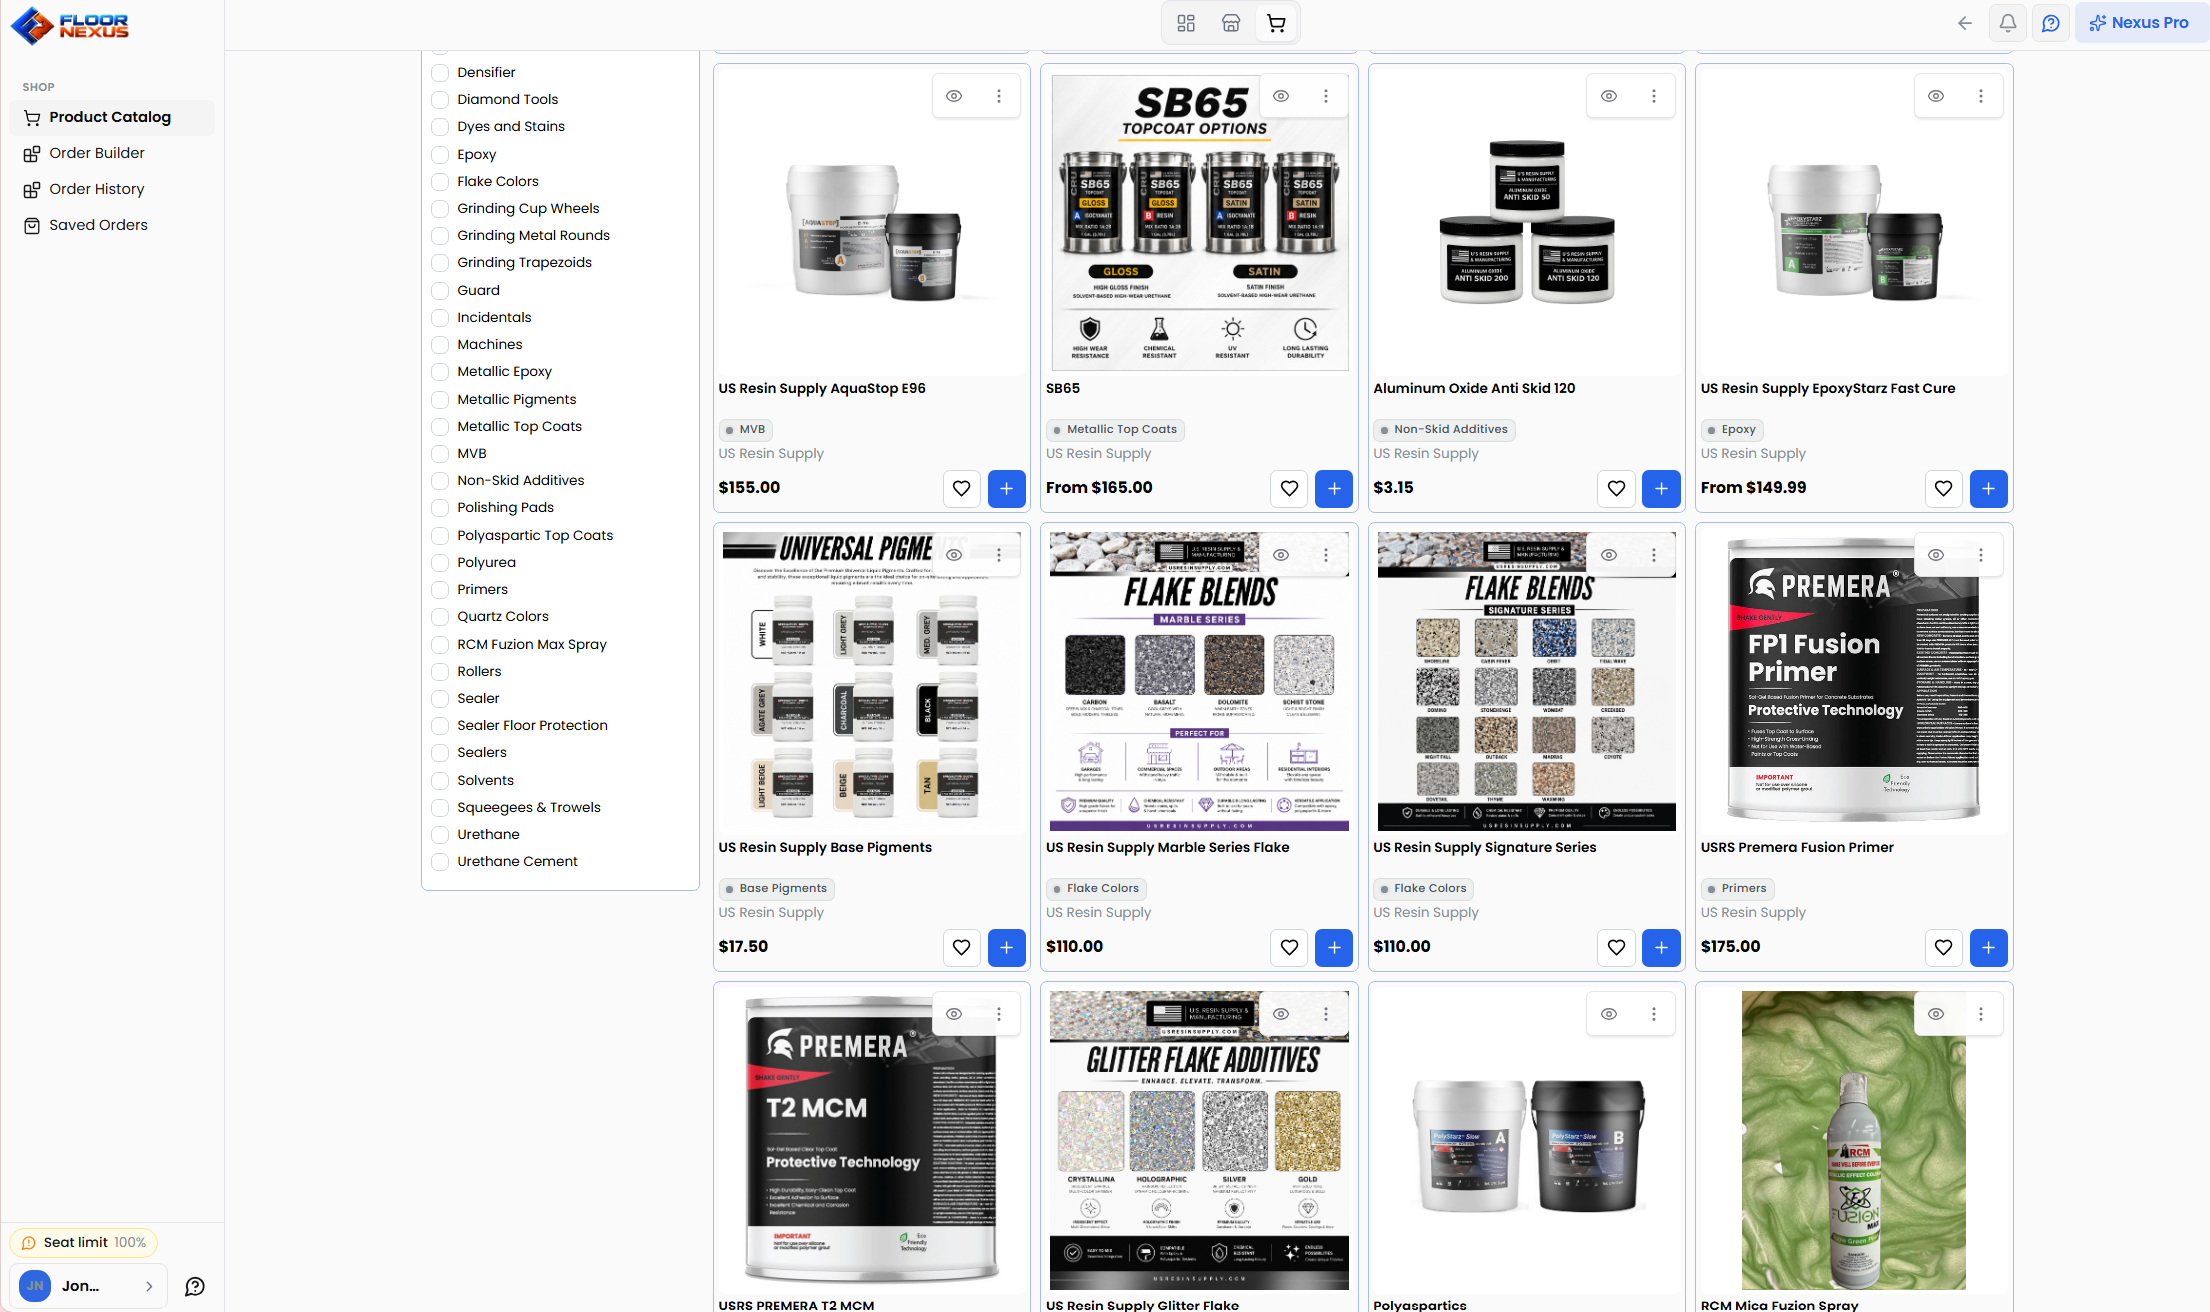This screenshot has height=1312, width=2210.
Task: Open more options for Premera Fusion Primer
Action: (1981, 555)
